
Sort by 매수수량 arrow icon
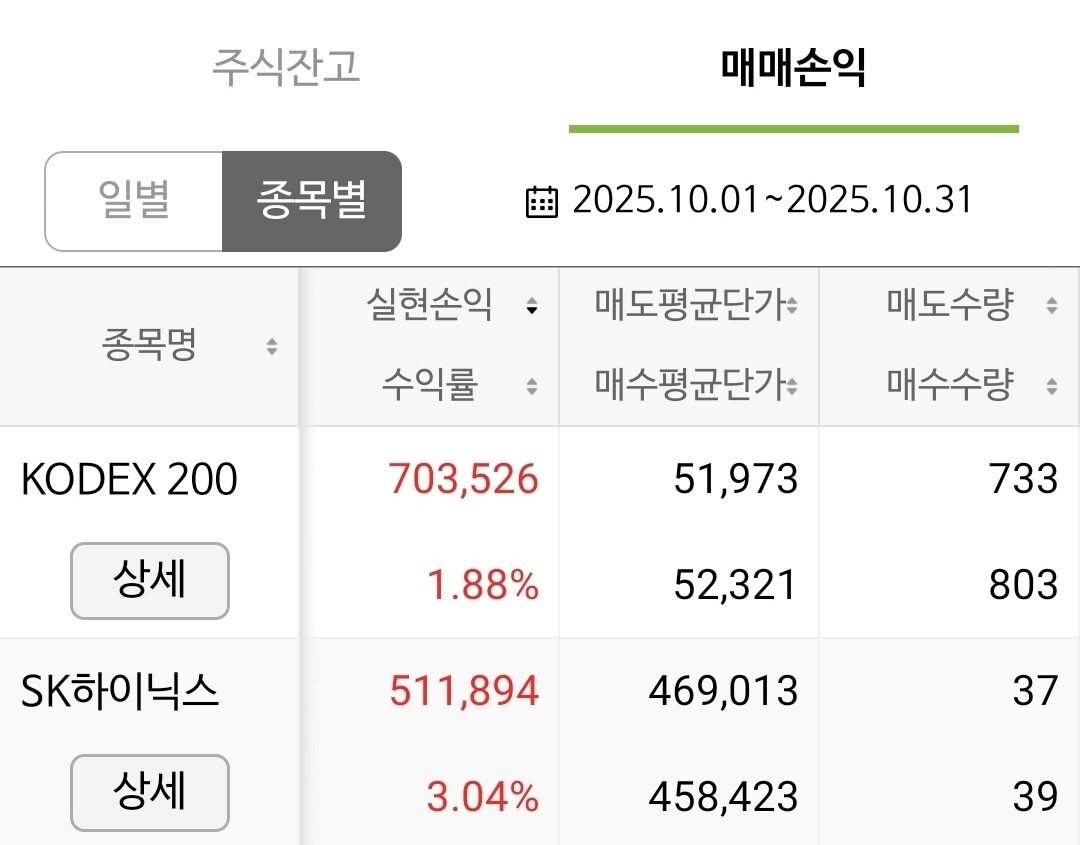coord(1052,386)
